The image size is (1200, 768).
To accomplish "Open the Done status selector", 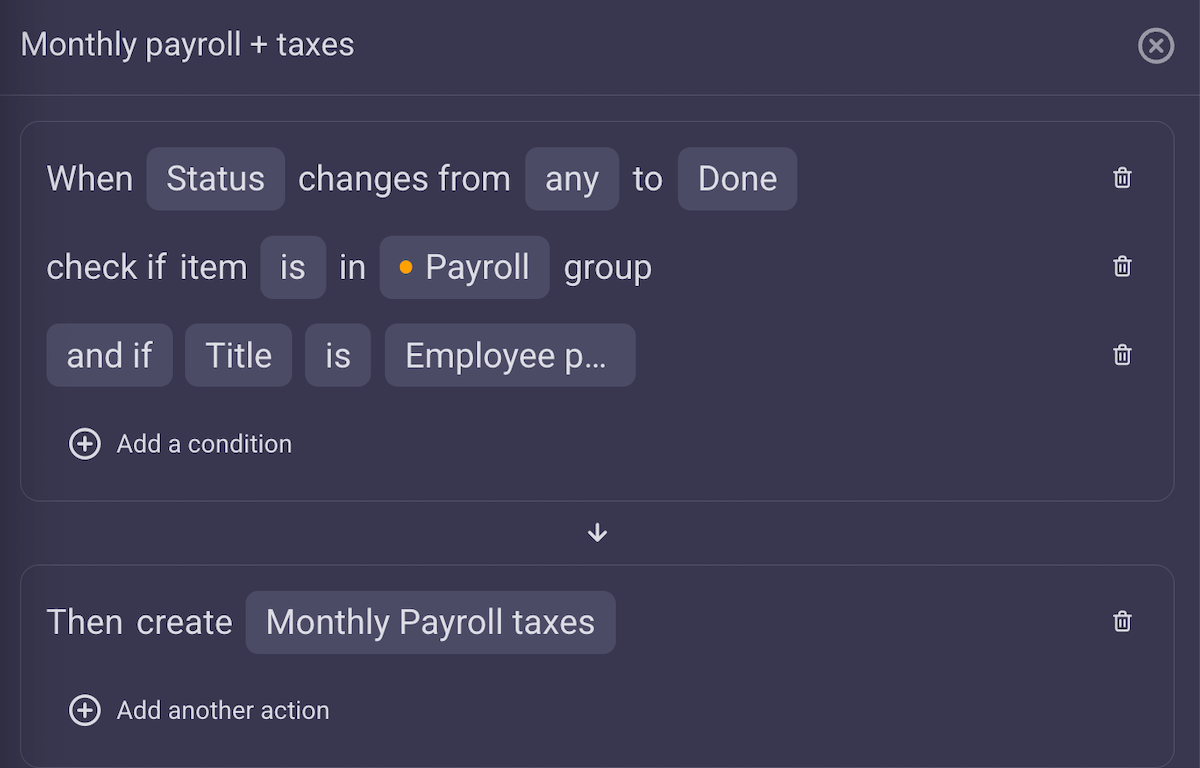I will 737,178.
